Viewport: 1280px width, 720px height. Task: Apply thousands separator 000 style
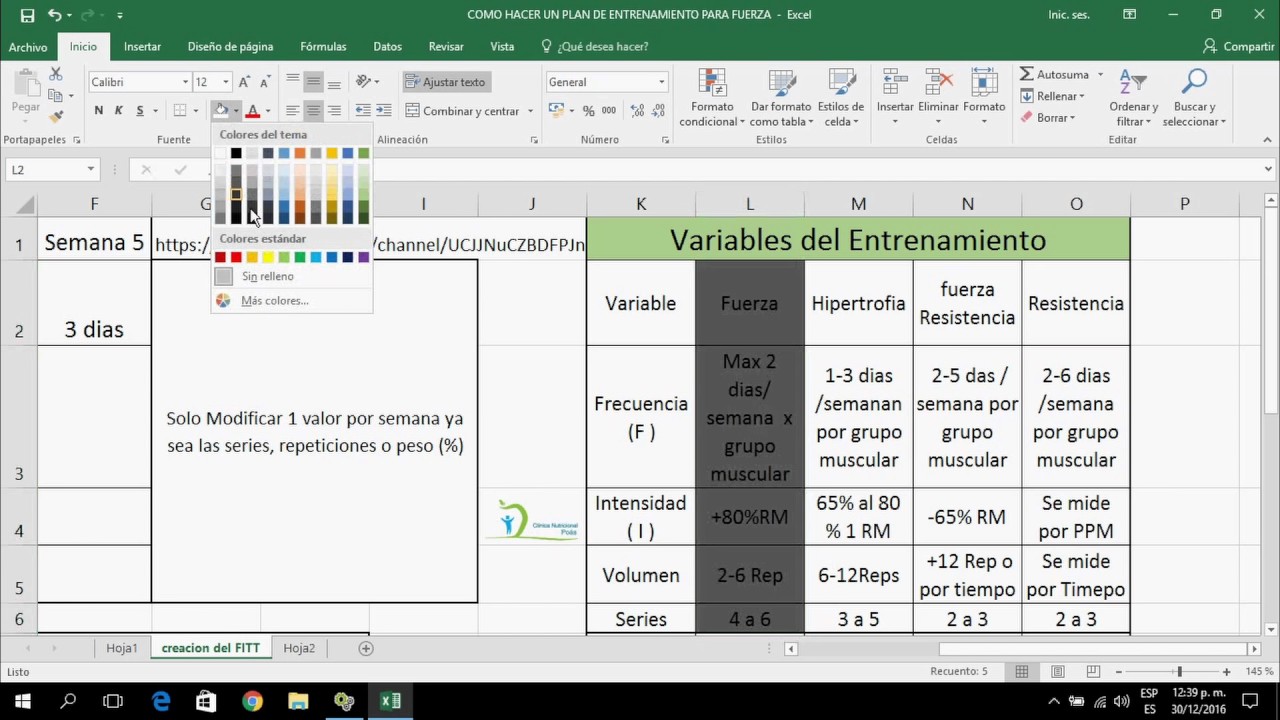click(609, 111)
